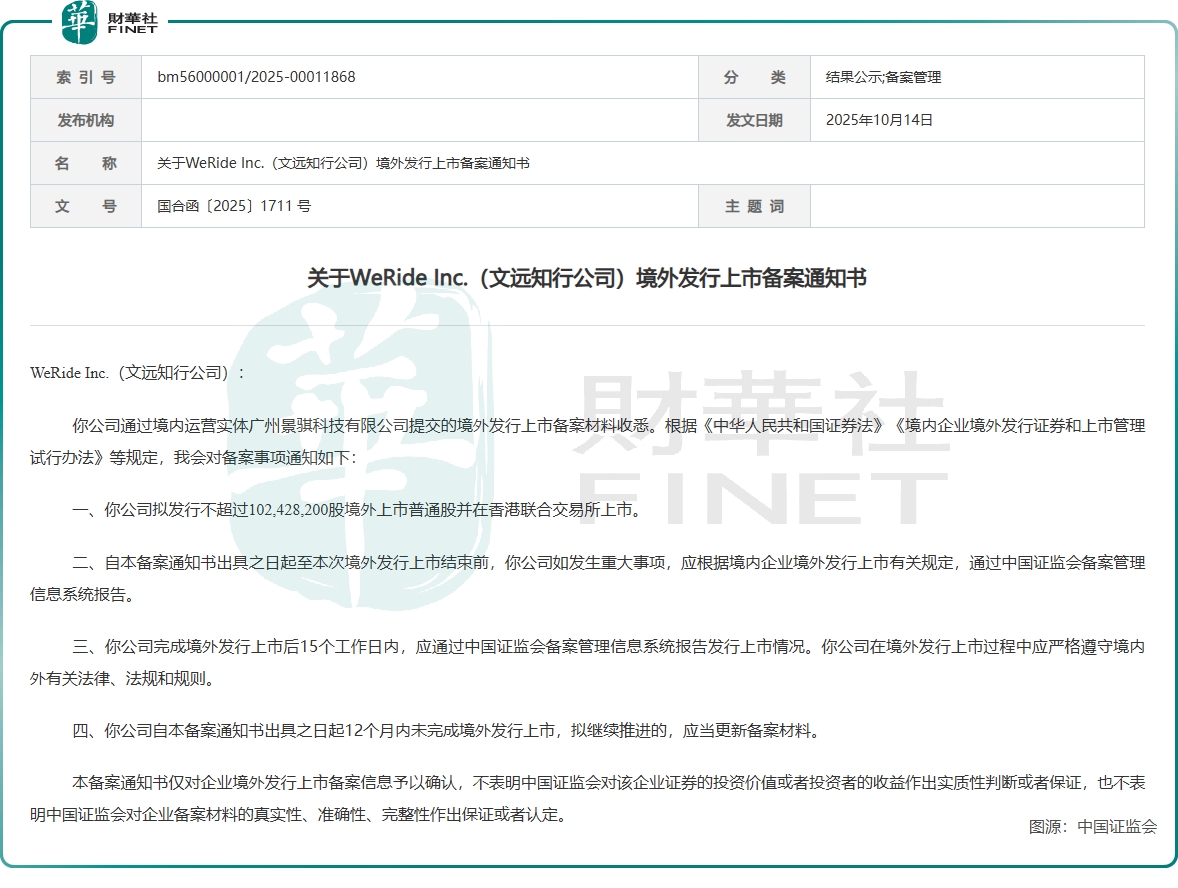Click the 图源:中国证监会 source caption
This screenshot has height=888, width=1178.
click(x=1092, y=827)
